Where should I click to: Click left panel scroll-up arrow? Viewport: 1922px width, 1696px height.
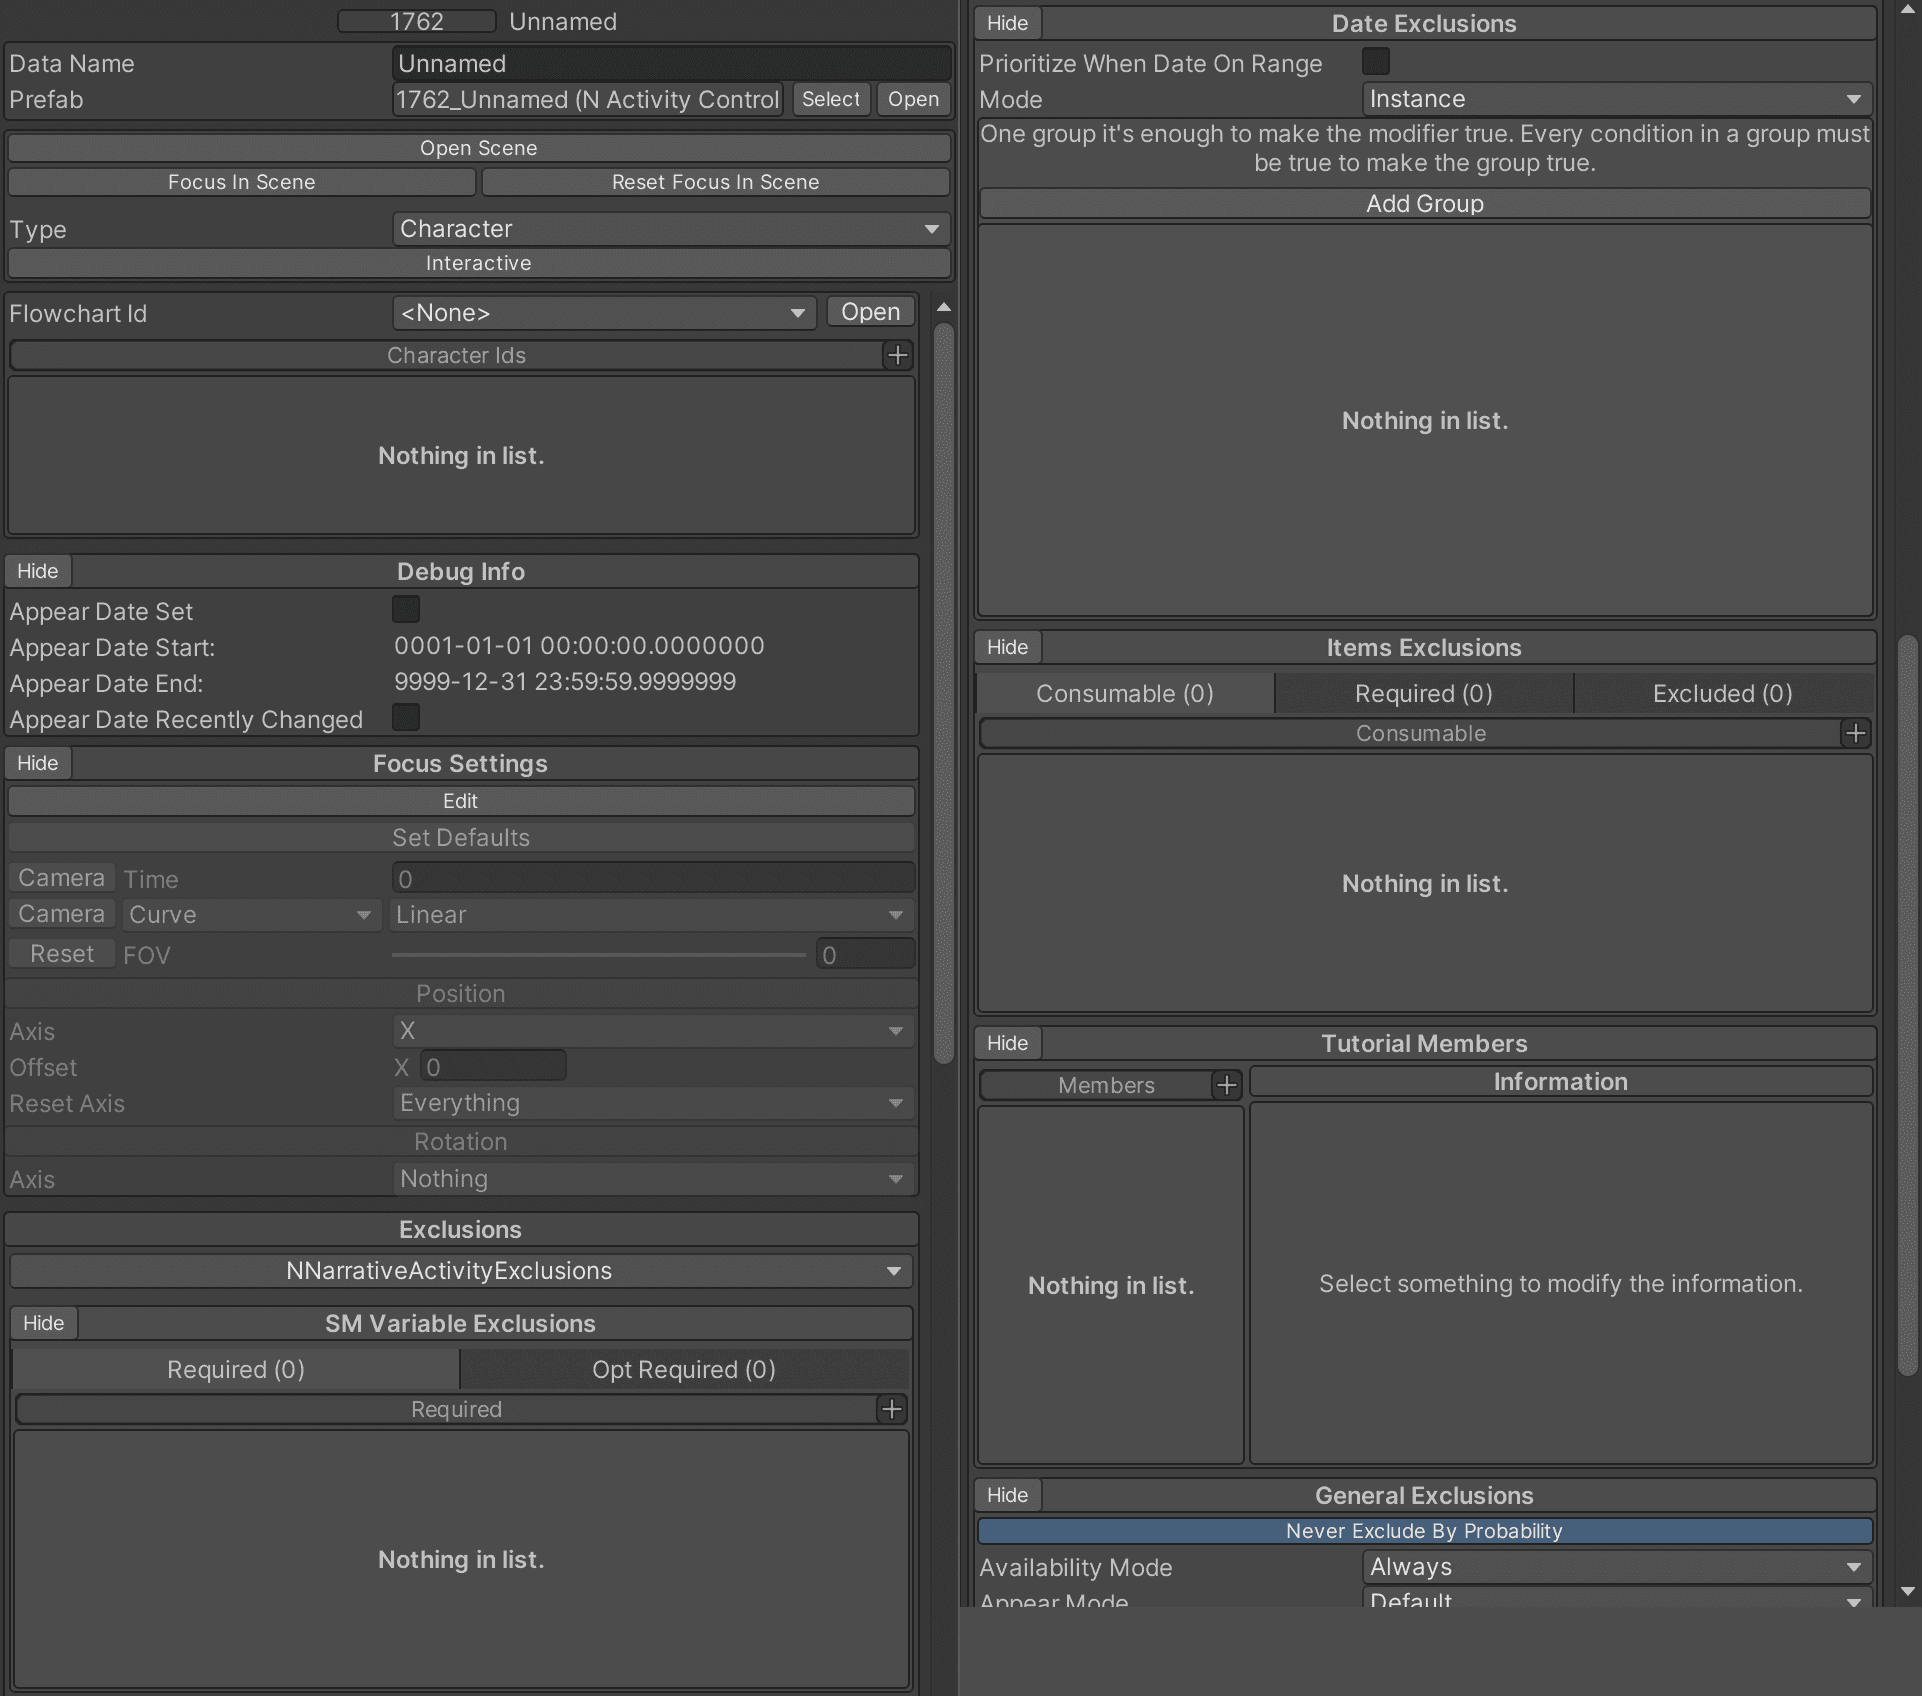pos(943,307)
